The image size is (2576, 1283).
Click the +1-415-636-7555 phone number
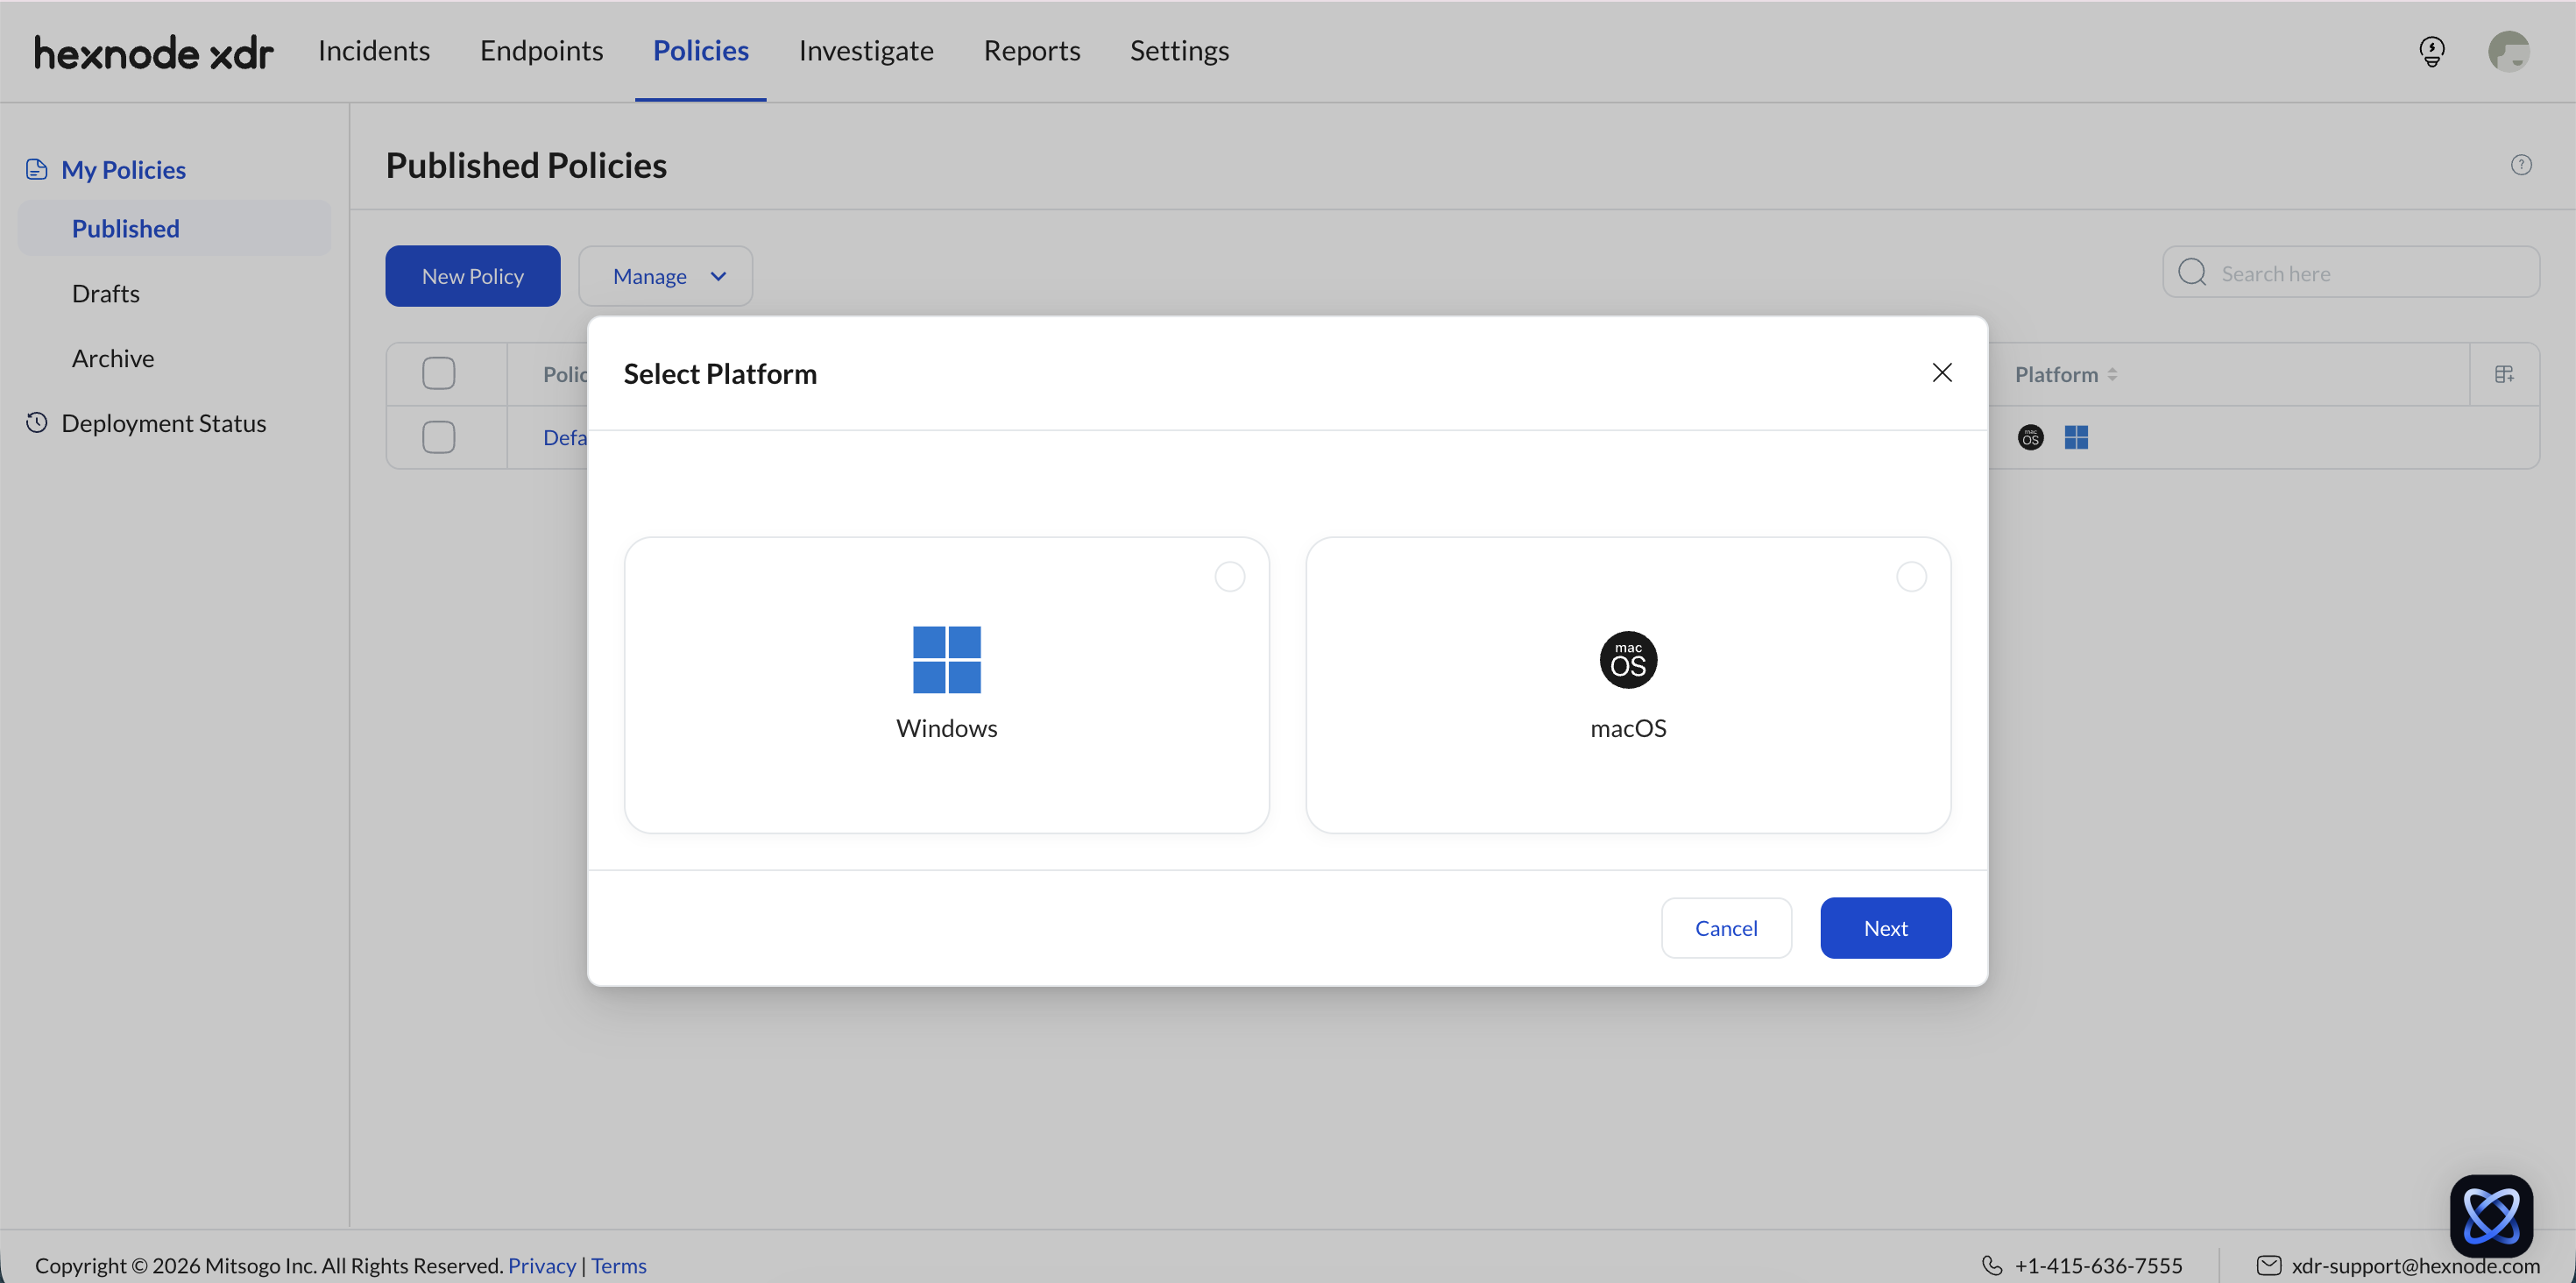[2098, 1265]
